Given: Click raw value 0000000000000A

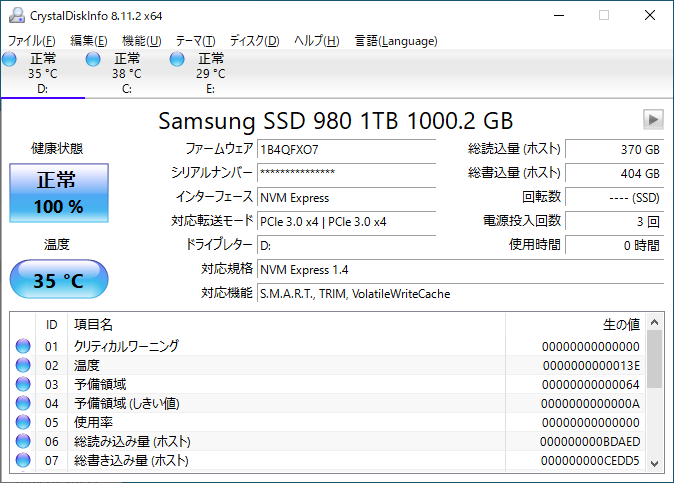Looking at the screenshot, I should click(590, 403).
